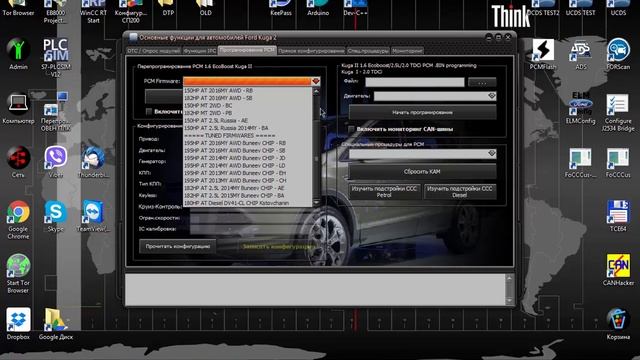Launch the CANHacker desktop icon
The image size is (640, 360).
(x=618, y=269)
